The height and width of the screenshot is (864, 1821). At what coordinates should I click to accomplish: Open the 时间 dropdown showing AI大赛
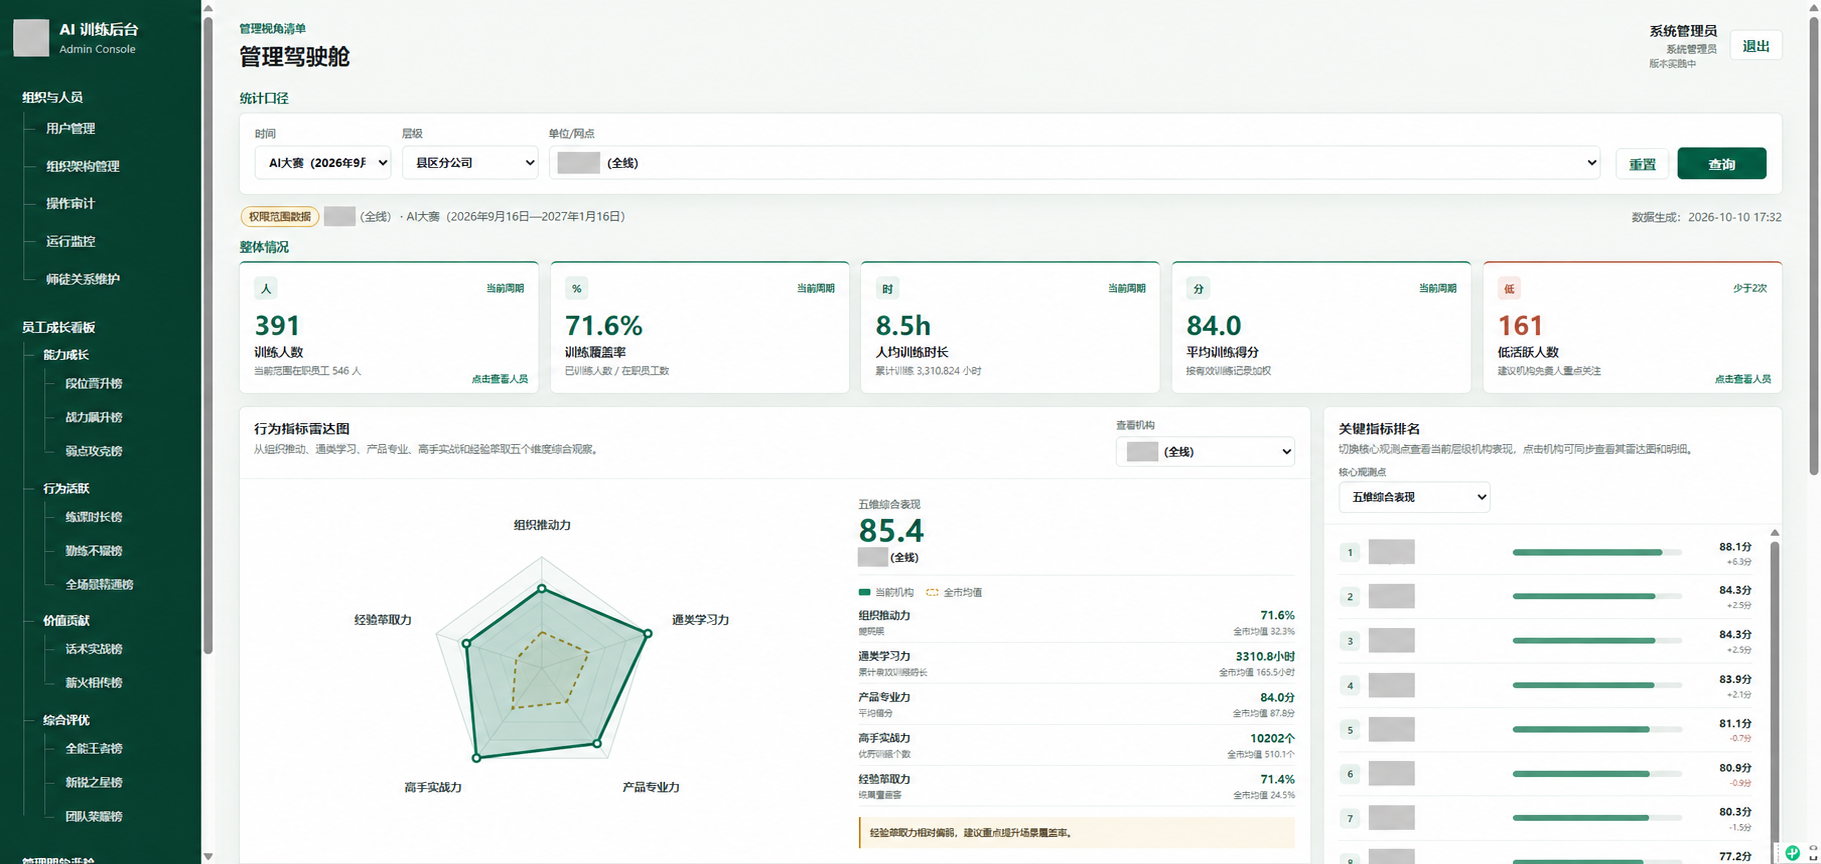[322, 163]
